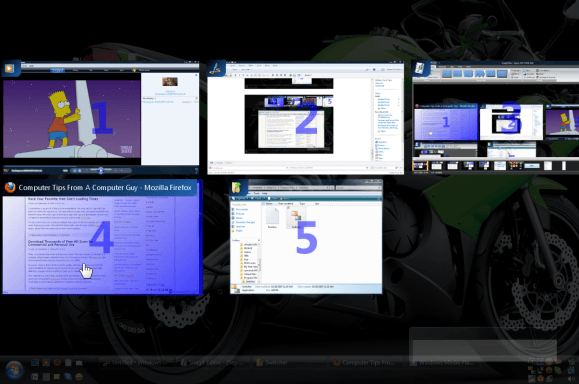
Task: Launch Media Player from the Quick Launch bar
Action: (x=46, y=363)
